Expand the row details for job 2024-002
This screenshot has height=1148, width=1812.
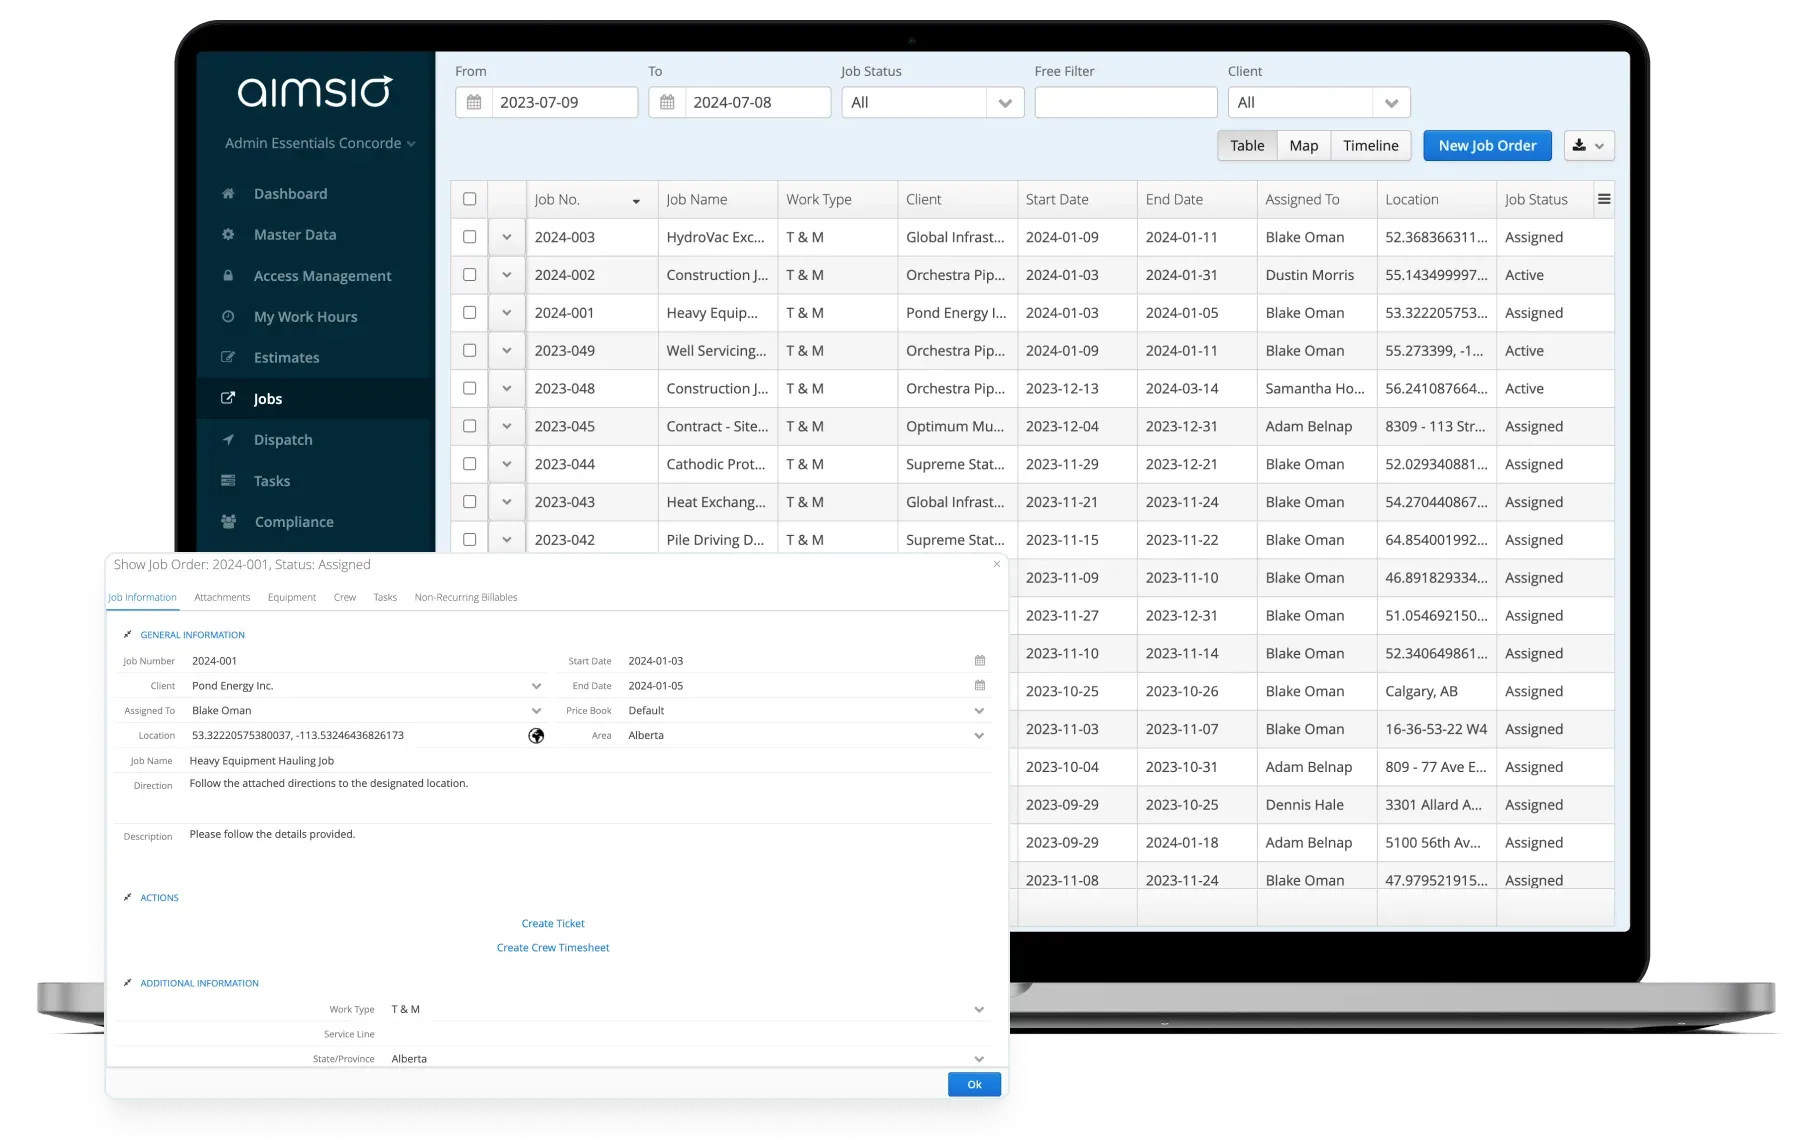click(506, 274)
